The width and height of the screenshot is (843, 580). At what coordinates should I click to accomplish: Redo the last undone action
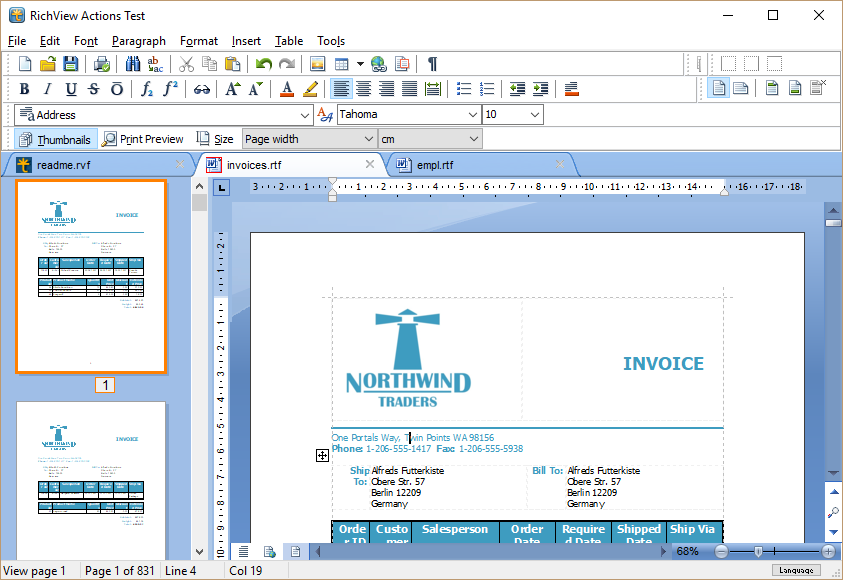pyautogui.click(x=287, y=64)
